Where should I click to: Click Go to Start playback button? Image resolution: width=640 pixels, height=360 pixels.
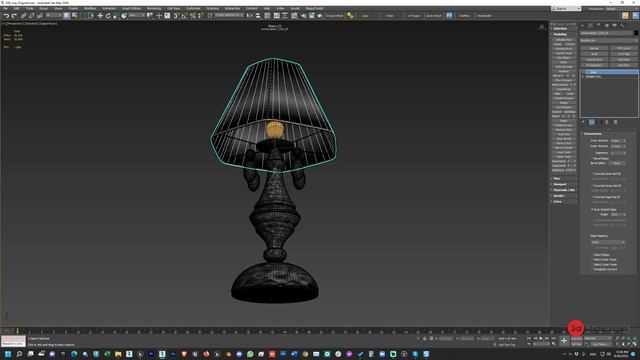[529, 338]
